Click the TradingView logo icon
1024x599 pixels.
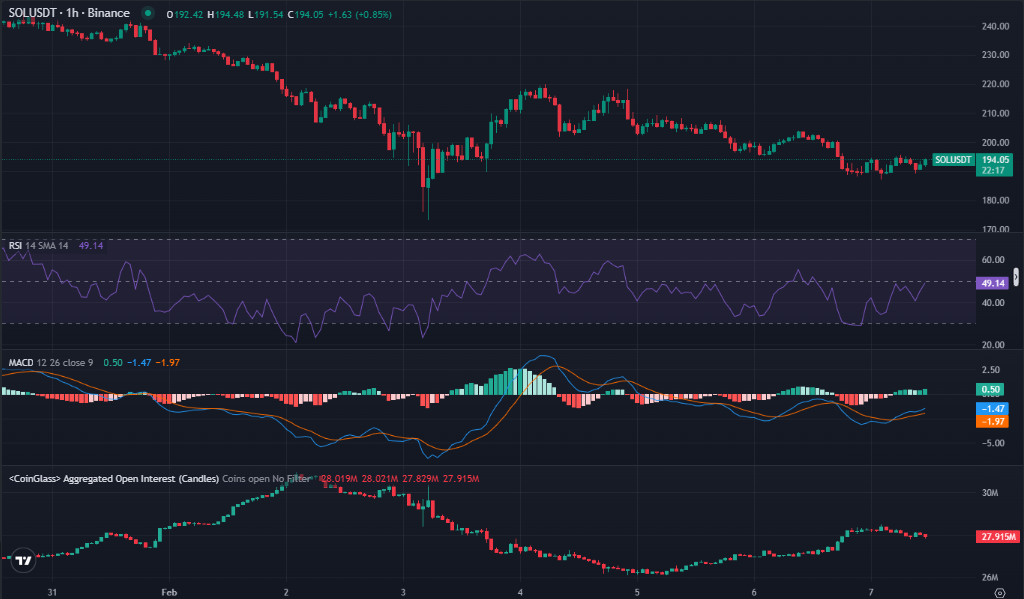(x=19, y=562)
